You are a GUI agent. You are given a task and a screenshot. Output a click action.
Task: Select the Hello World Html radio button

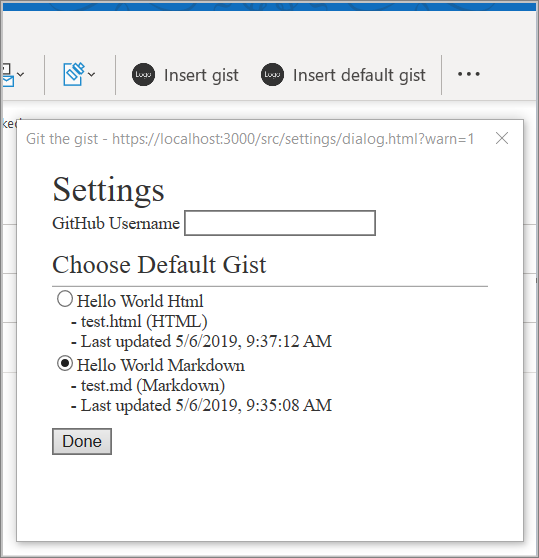coord(65,299)
